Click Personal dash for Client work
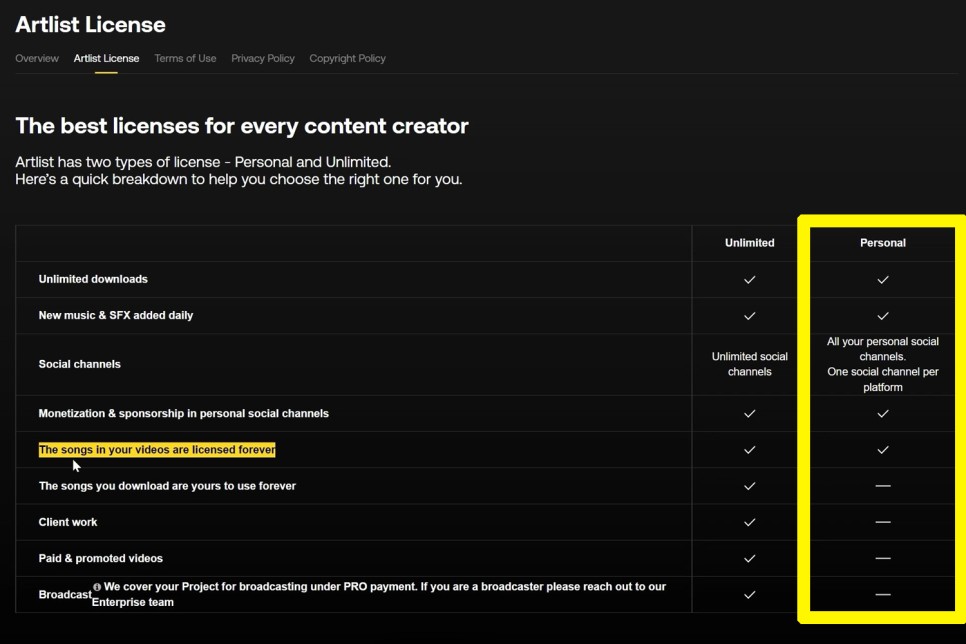 [882, 522]
